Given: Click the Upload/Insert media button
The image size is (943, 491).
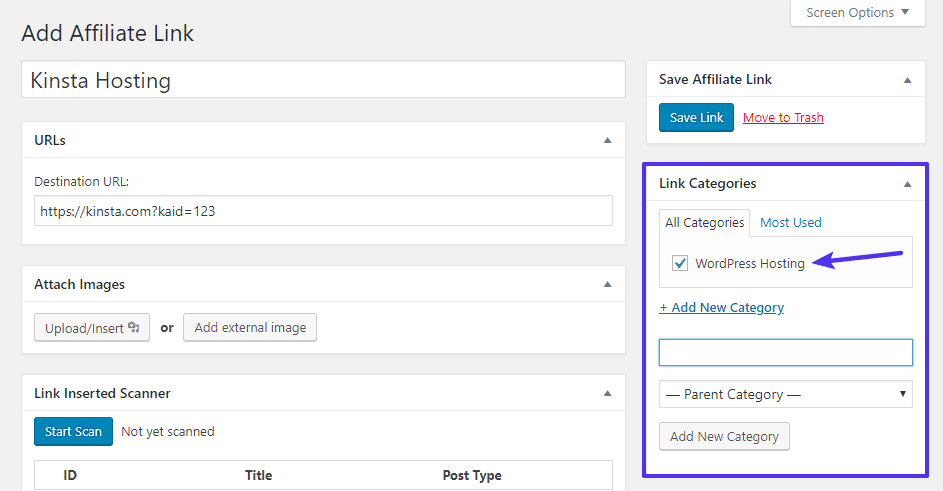Looking at the screenshot, I should (x=92, y=327).
